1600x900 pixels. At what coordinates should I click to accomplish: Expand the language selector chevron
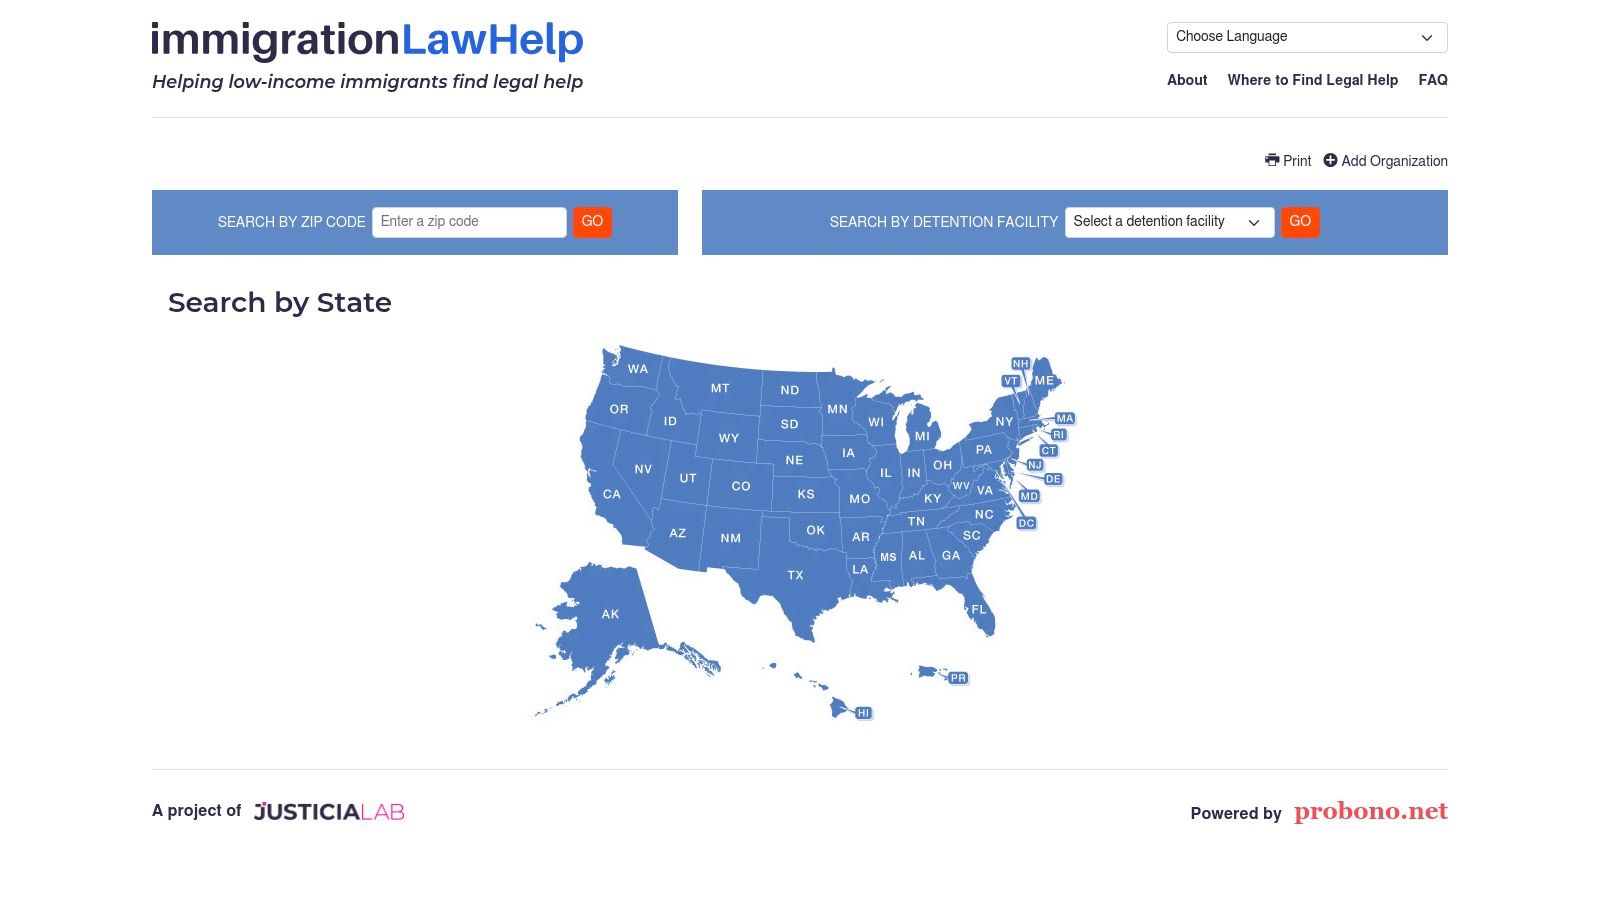(1426, 37)
